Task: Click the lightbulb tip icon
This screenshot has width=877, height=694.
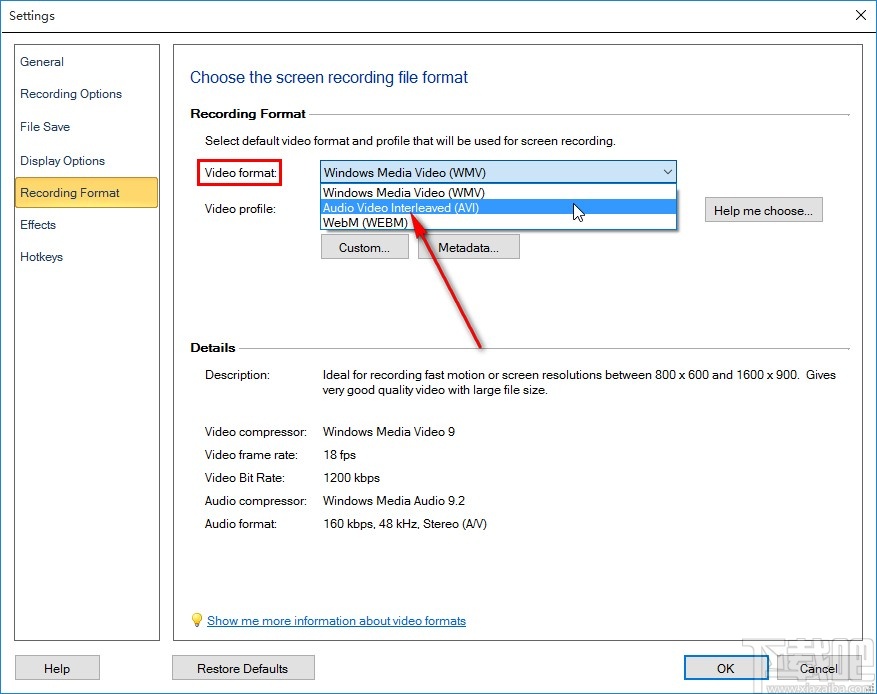Action: point(196,620)
